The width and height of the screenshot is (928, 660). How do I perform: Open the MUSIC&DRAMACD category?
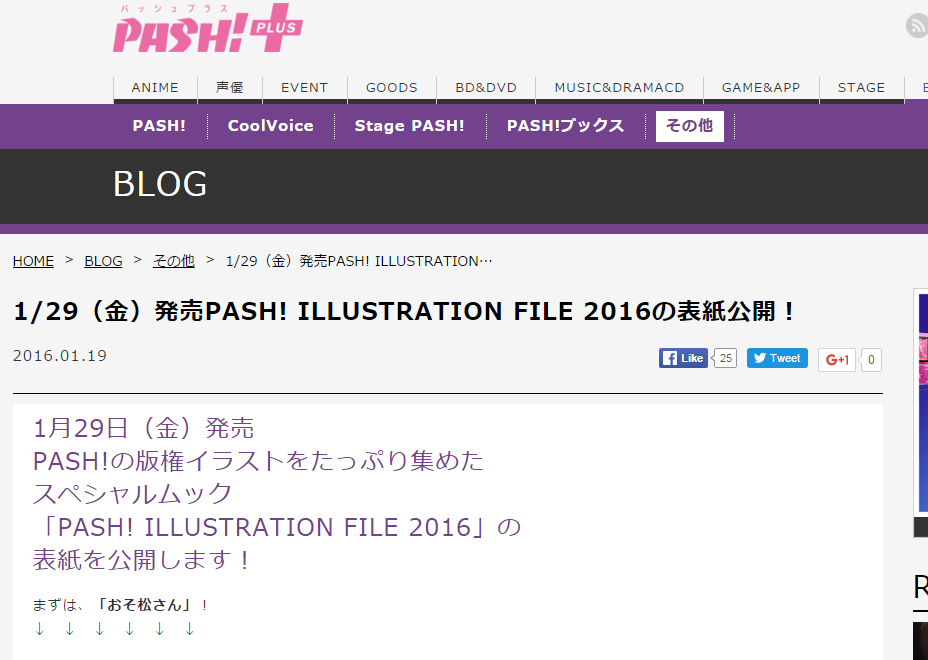[619, 88]
